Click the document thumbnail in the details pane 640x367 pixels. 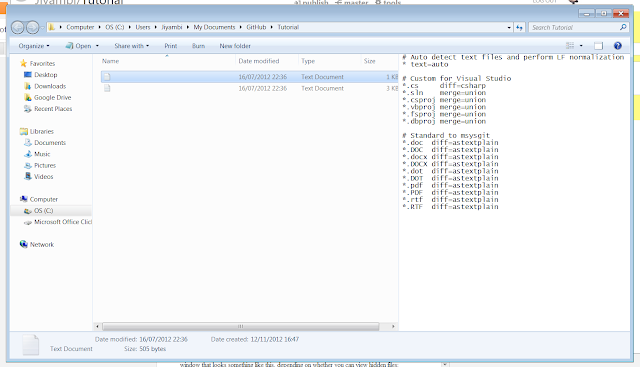click(x=31, y=345)
